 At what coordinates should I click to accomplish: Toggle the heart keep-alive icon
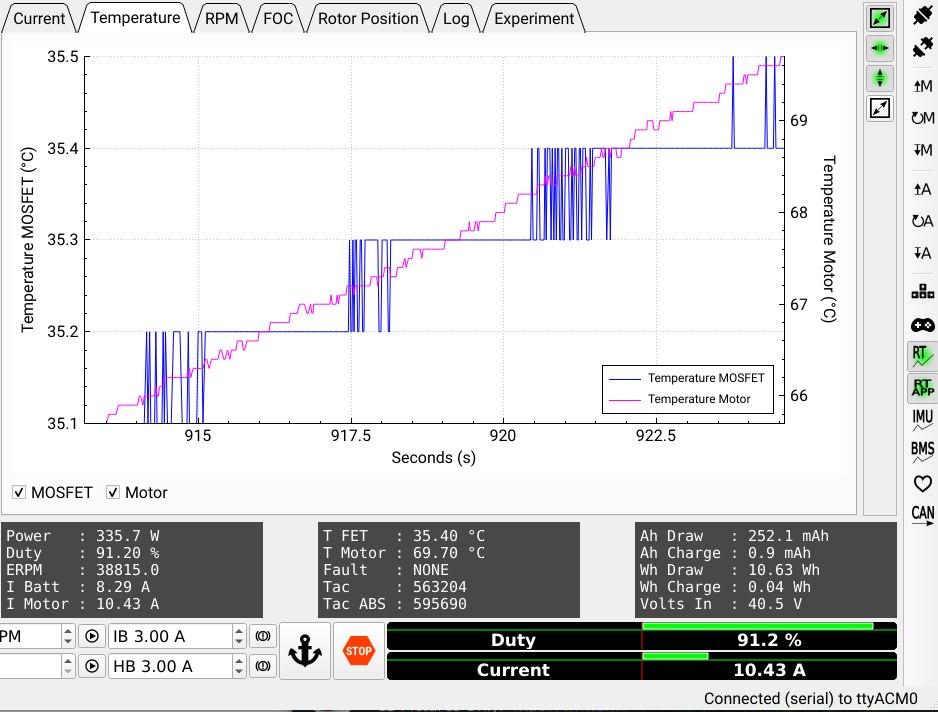pyautogui.click(x=922, y=482)
